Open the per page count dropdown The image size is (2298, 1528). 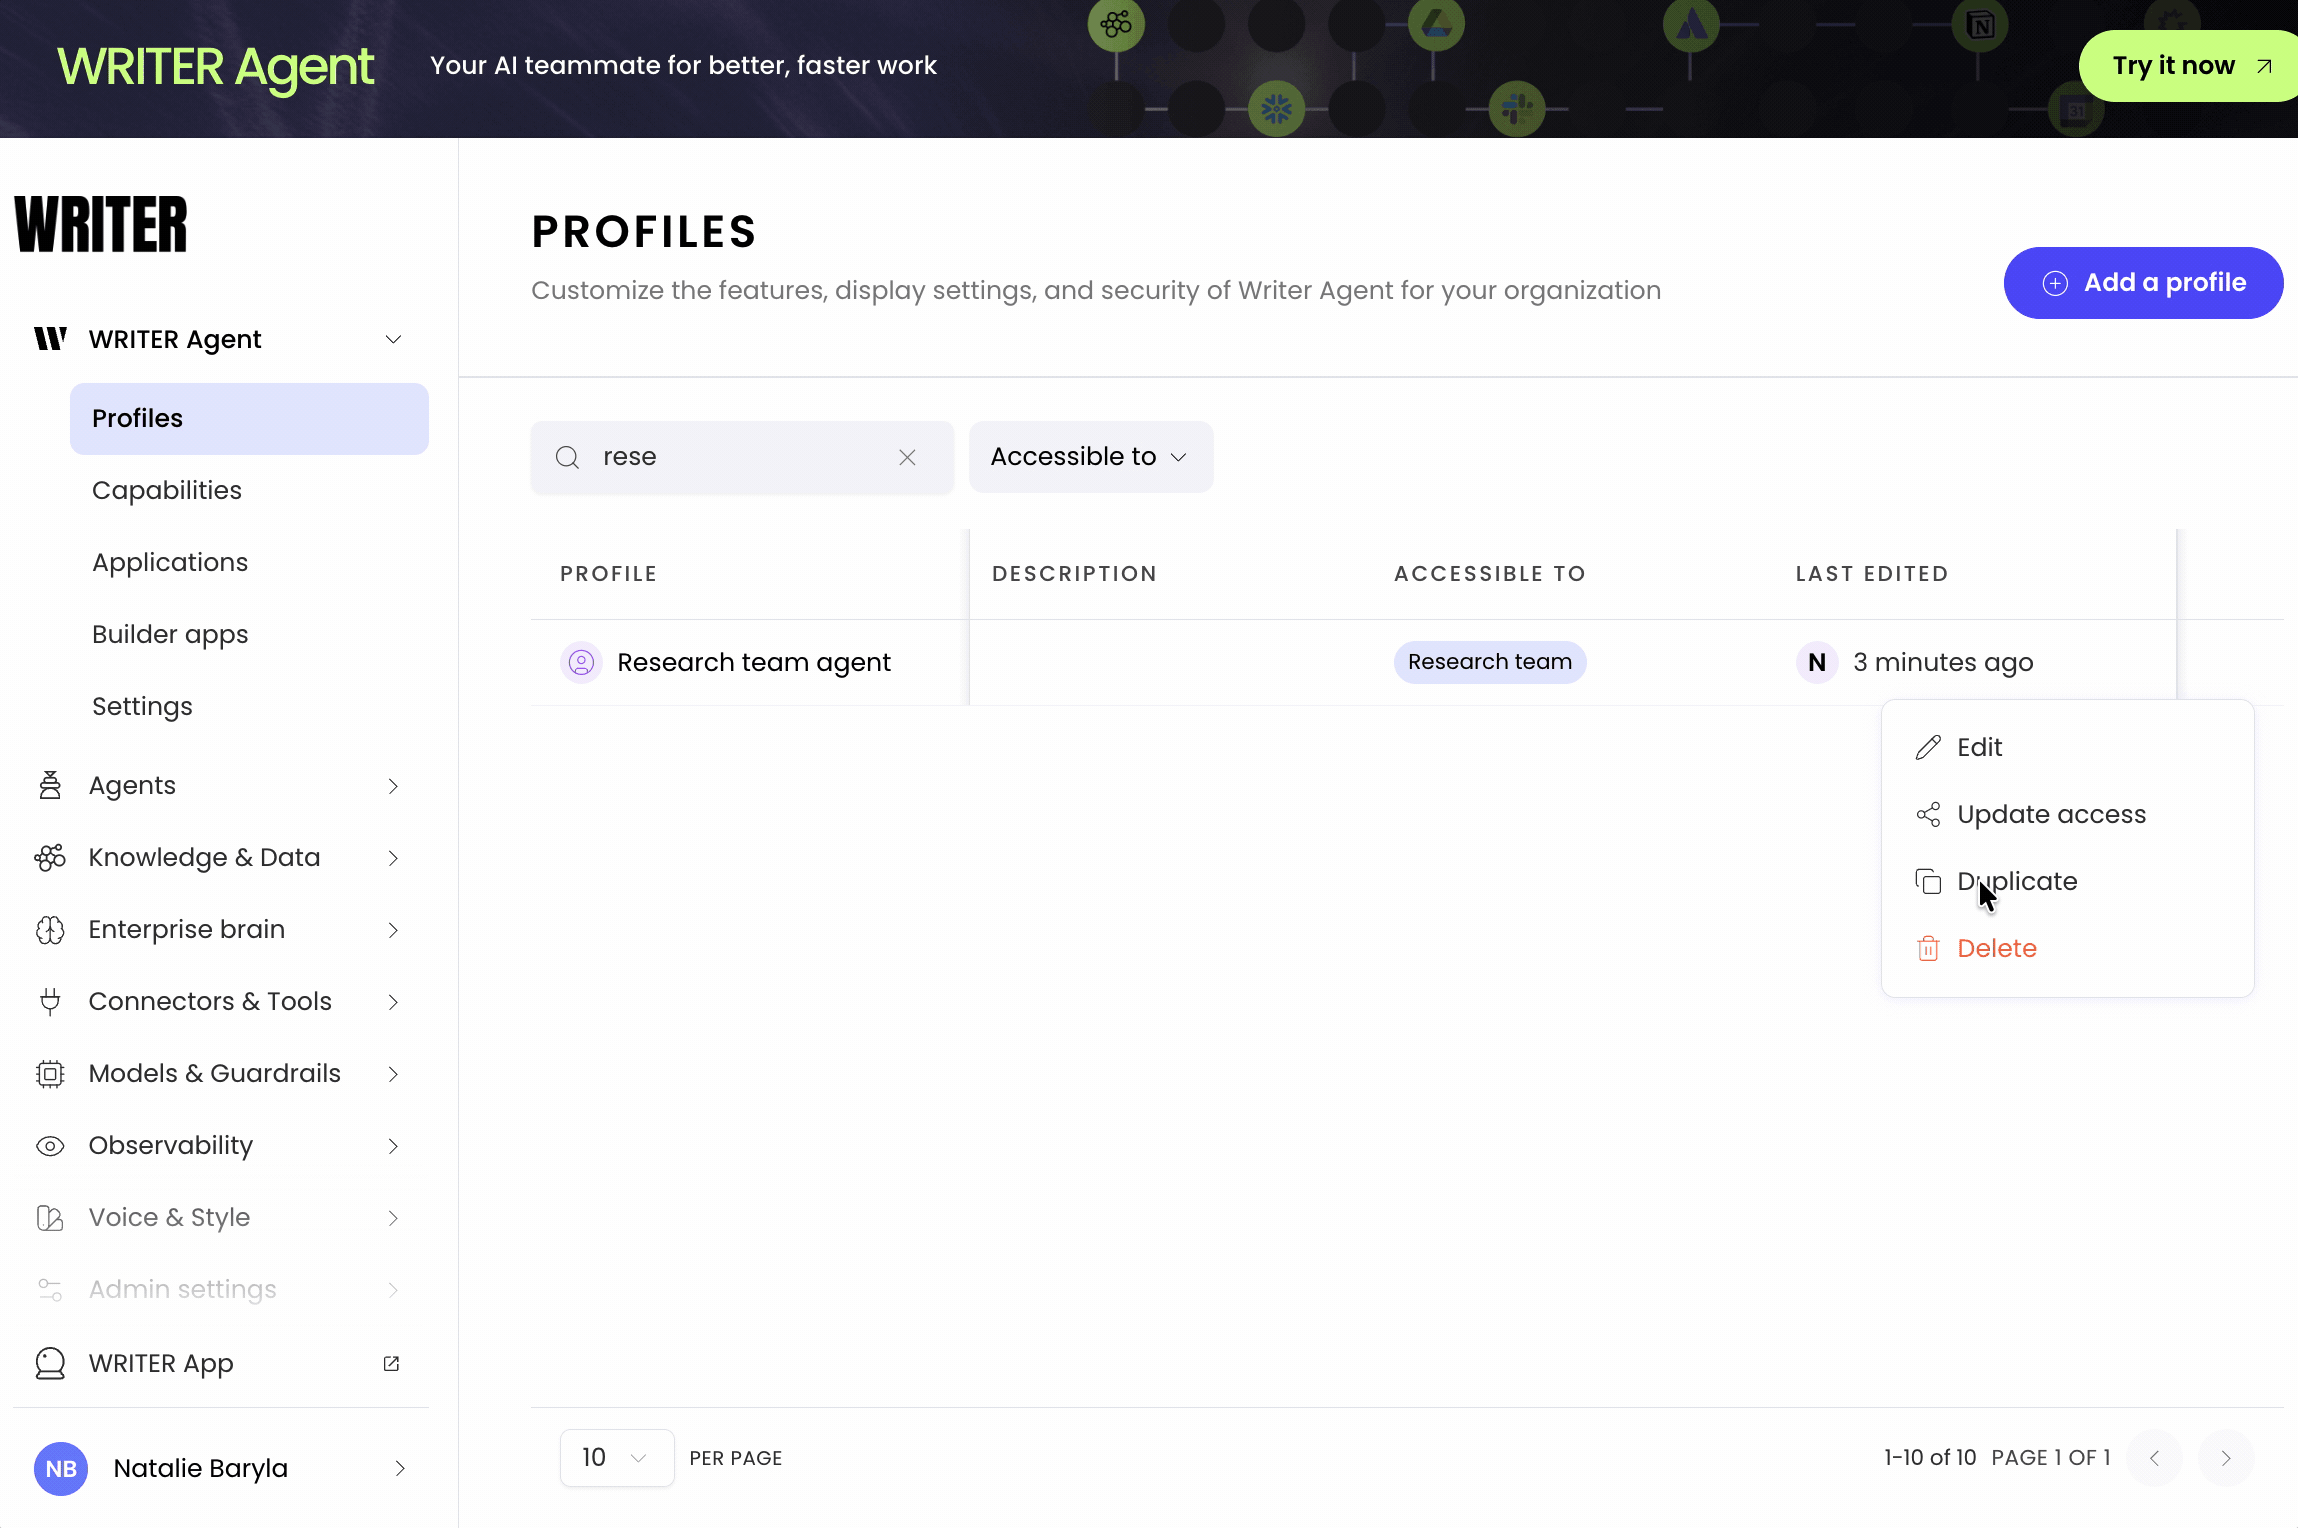tap(616, 1458)
